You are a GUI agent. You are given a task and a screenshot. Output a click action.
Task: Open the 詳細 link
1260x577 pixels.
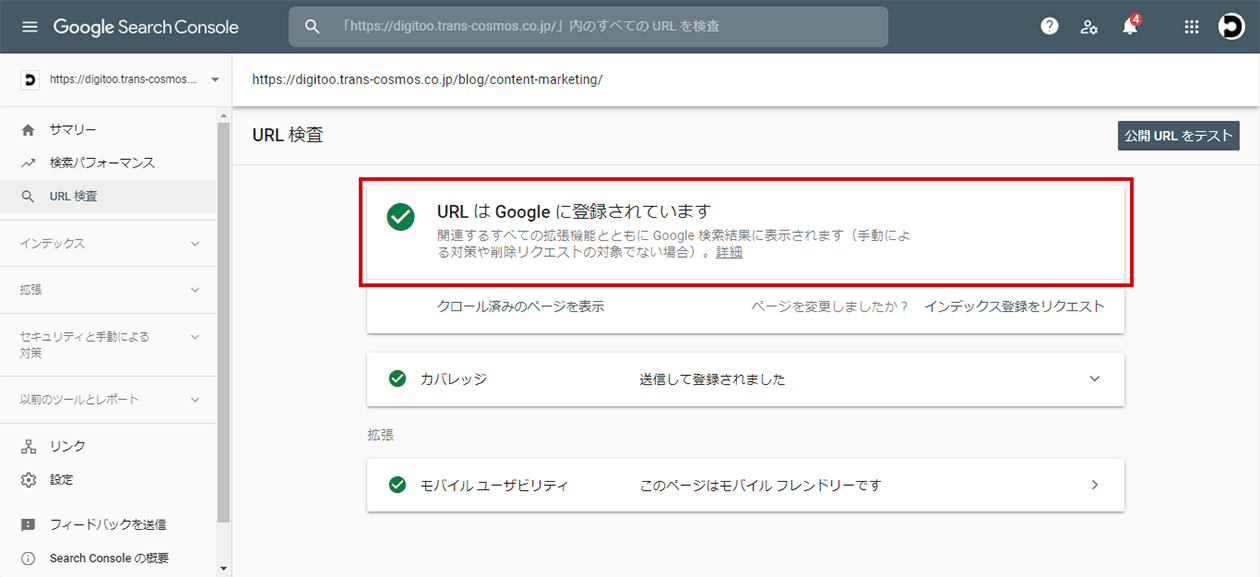pyautogui.click(x=729, y=253)
